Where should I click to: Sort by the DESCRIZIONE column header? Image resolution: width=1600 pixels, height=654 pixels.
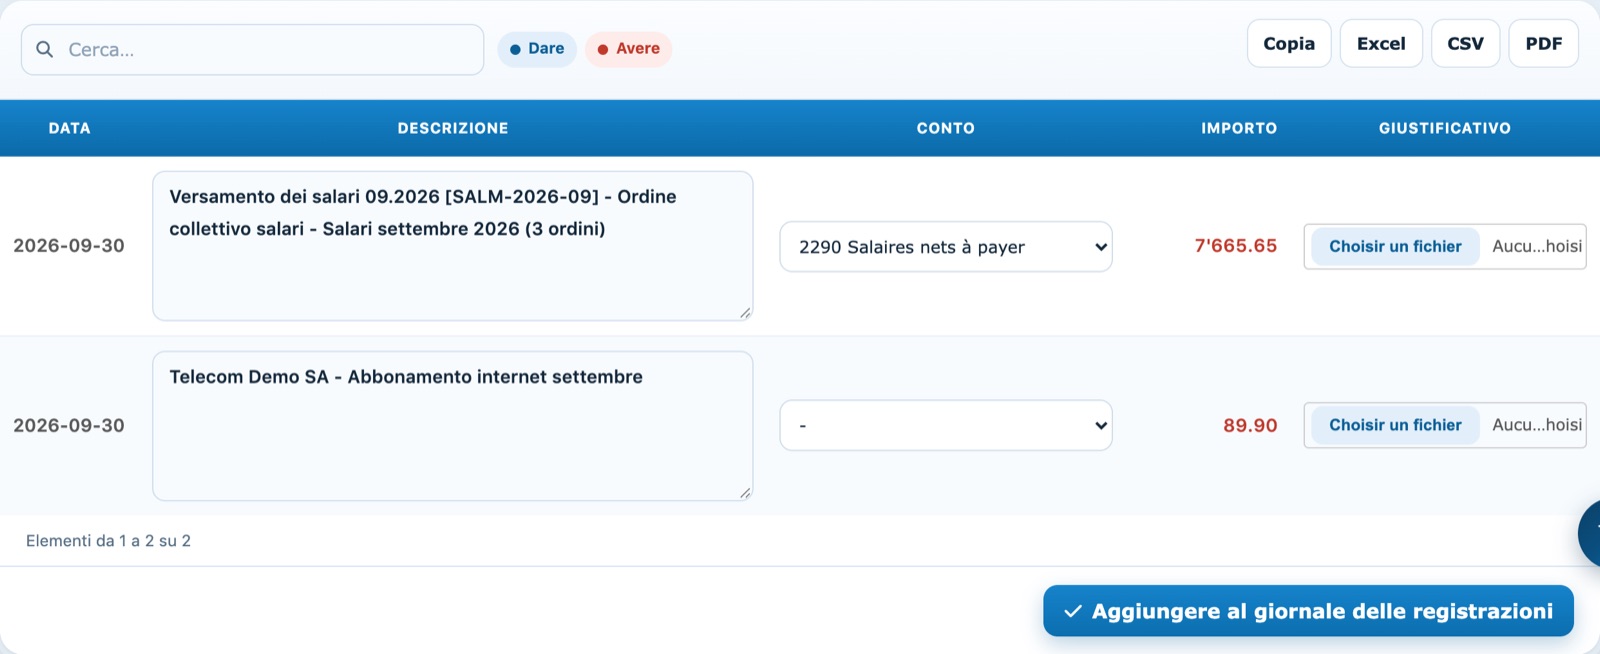(x=453, y=128)
